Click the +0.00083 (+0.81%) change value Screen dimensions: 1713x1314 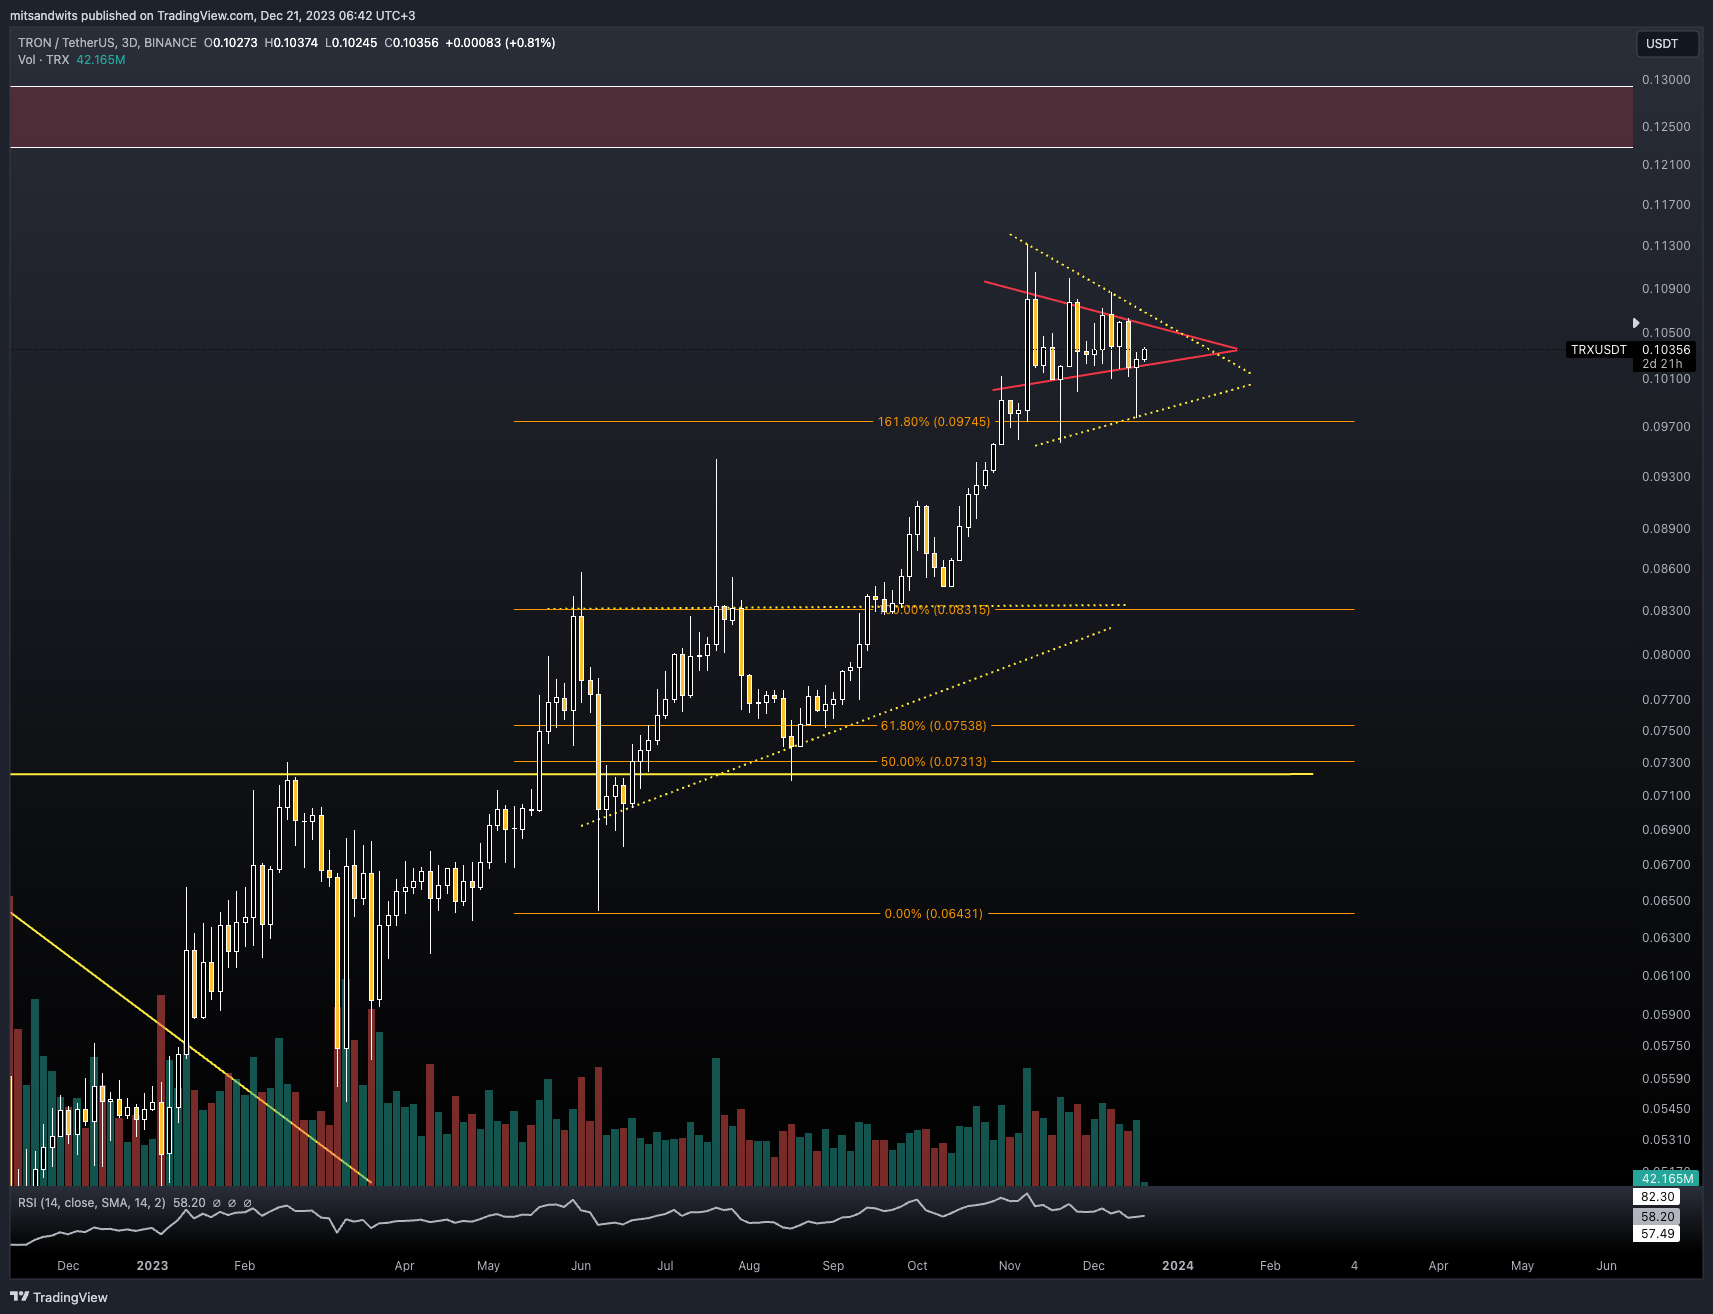click(x=500, y=43)
